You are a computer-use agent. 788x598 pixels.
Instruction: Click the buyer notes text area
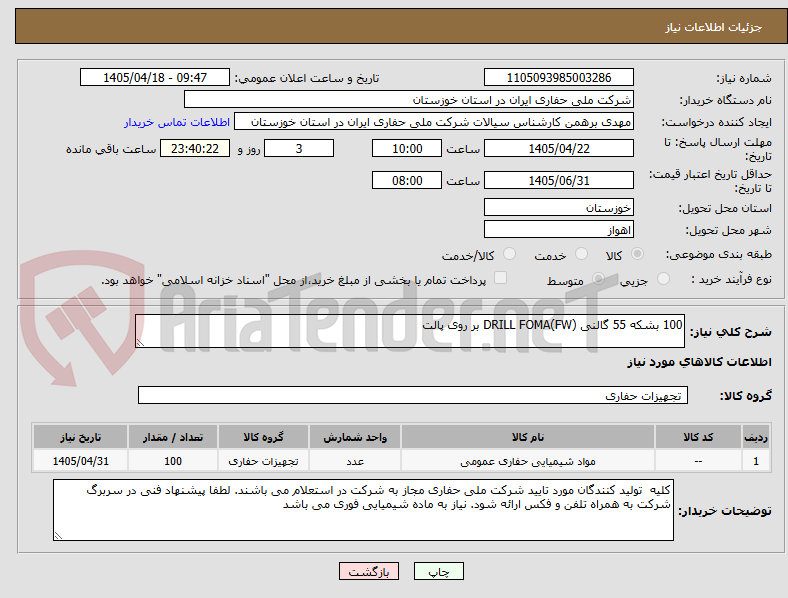pos(363,510)
